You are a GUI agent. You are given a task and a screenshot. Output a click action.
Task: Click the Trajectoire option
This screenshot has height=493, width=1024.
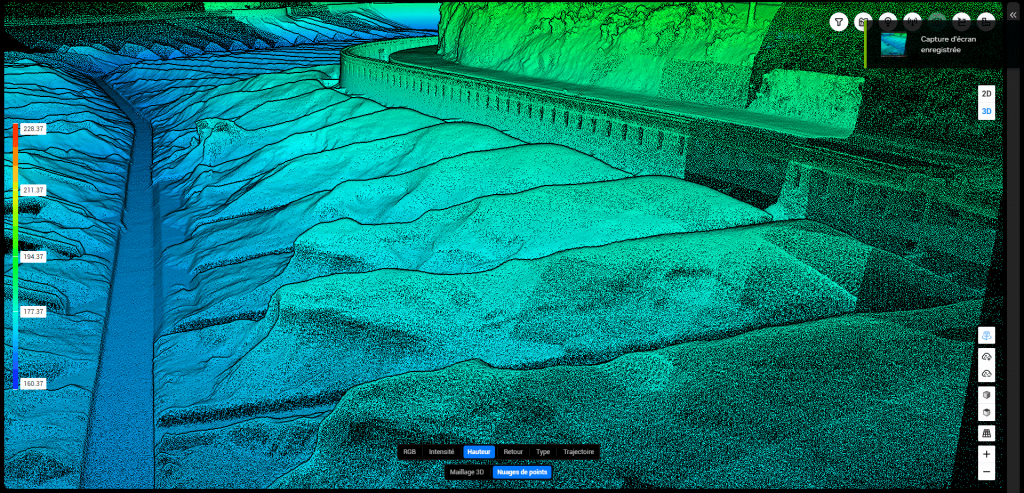click(578, 452)
